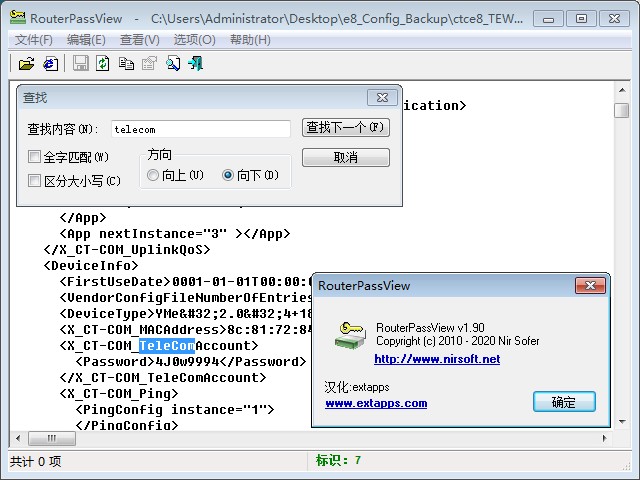Click the X_CT-COM_MACAddress line
Image resolution: width=640 pixels, height=480 pixels.
(x=185, y=330)
